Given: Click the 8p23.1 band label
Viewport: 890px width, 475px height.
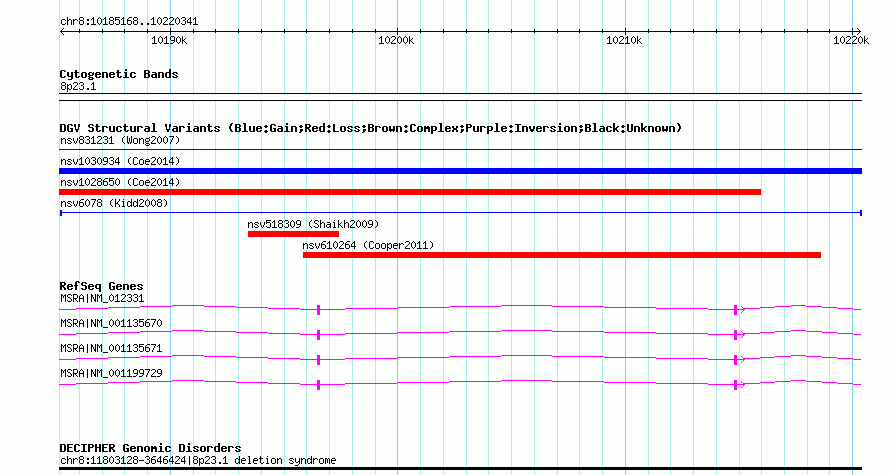Looking at the screenshot, I should pos(78,86).
